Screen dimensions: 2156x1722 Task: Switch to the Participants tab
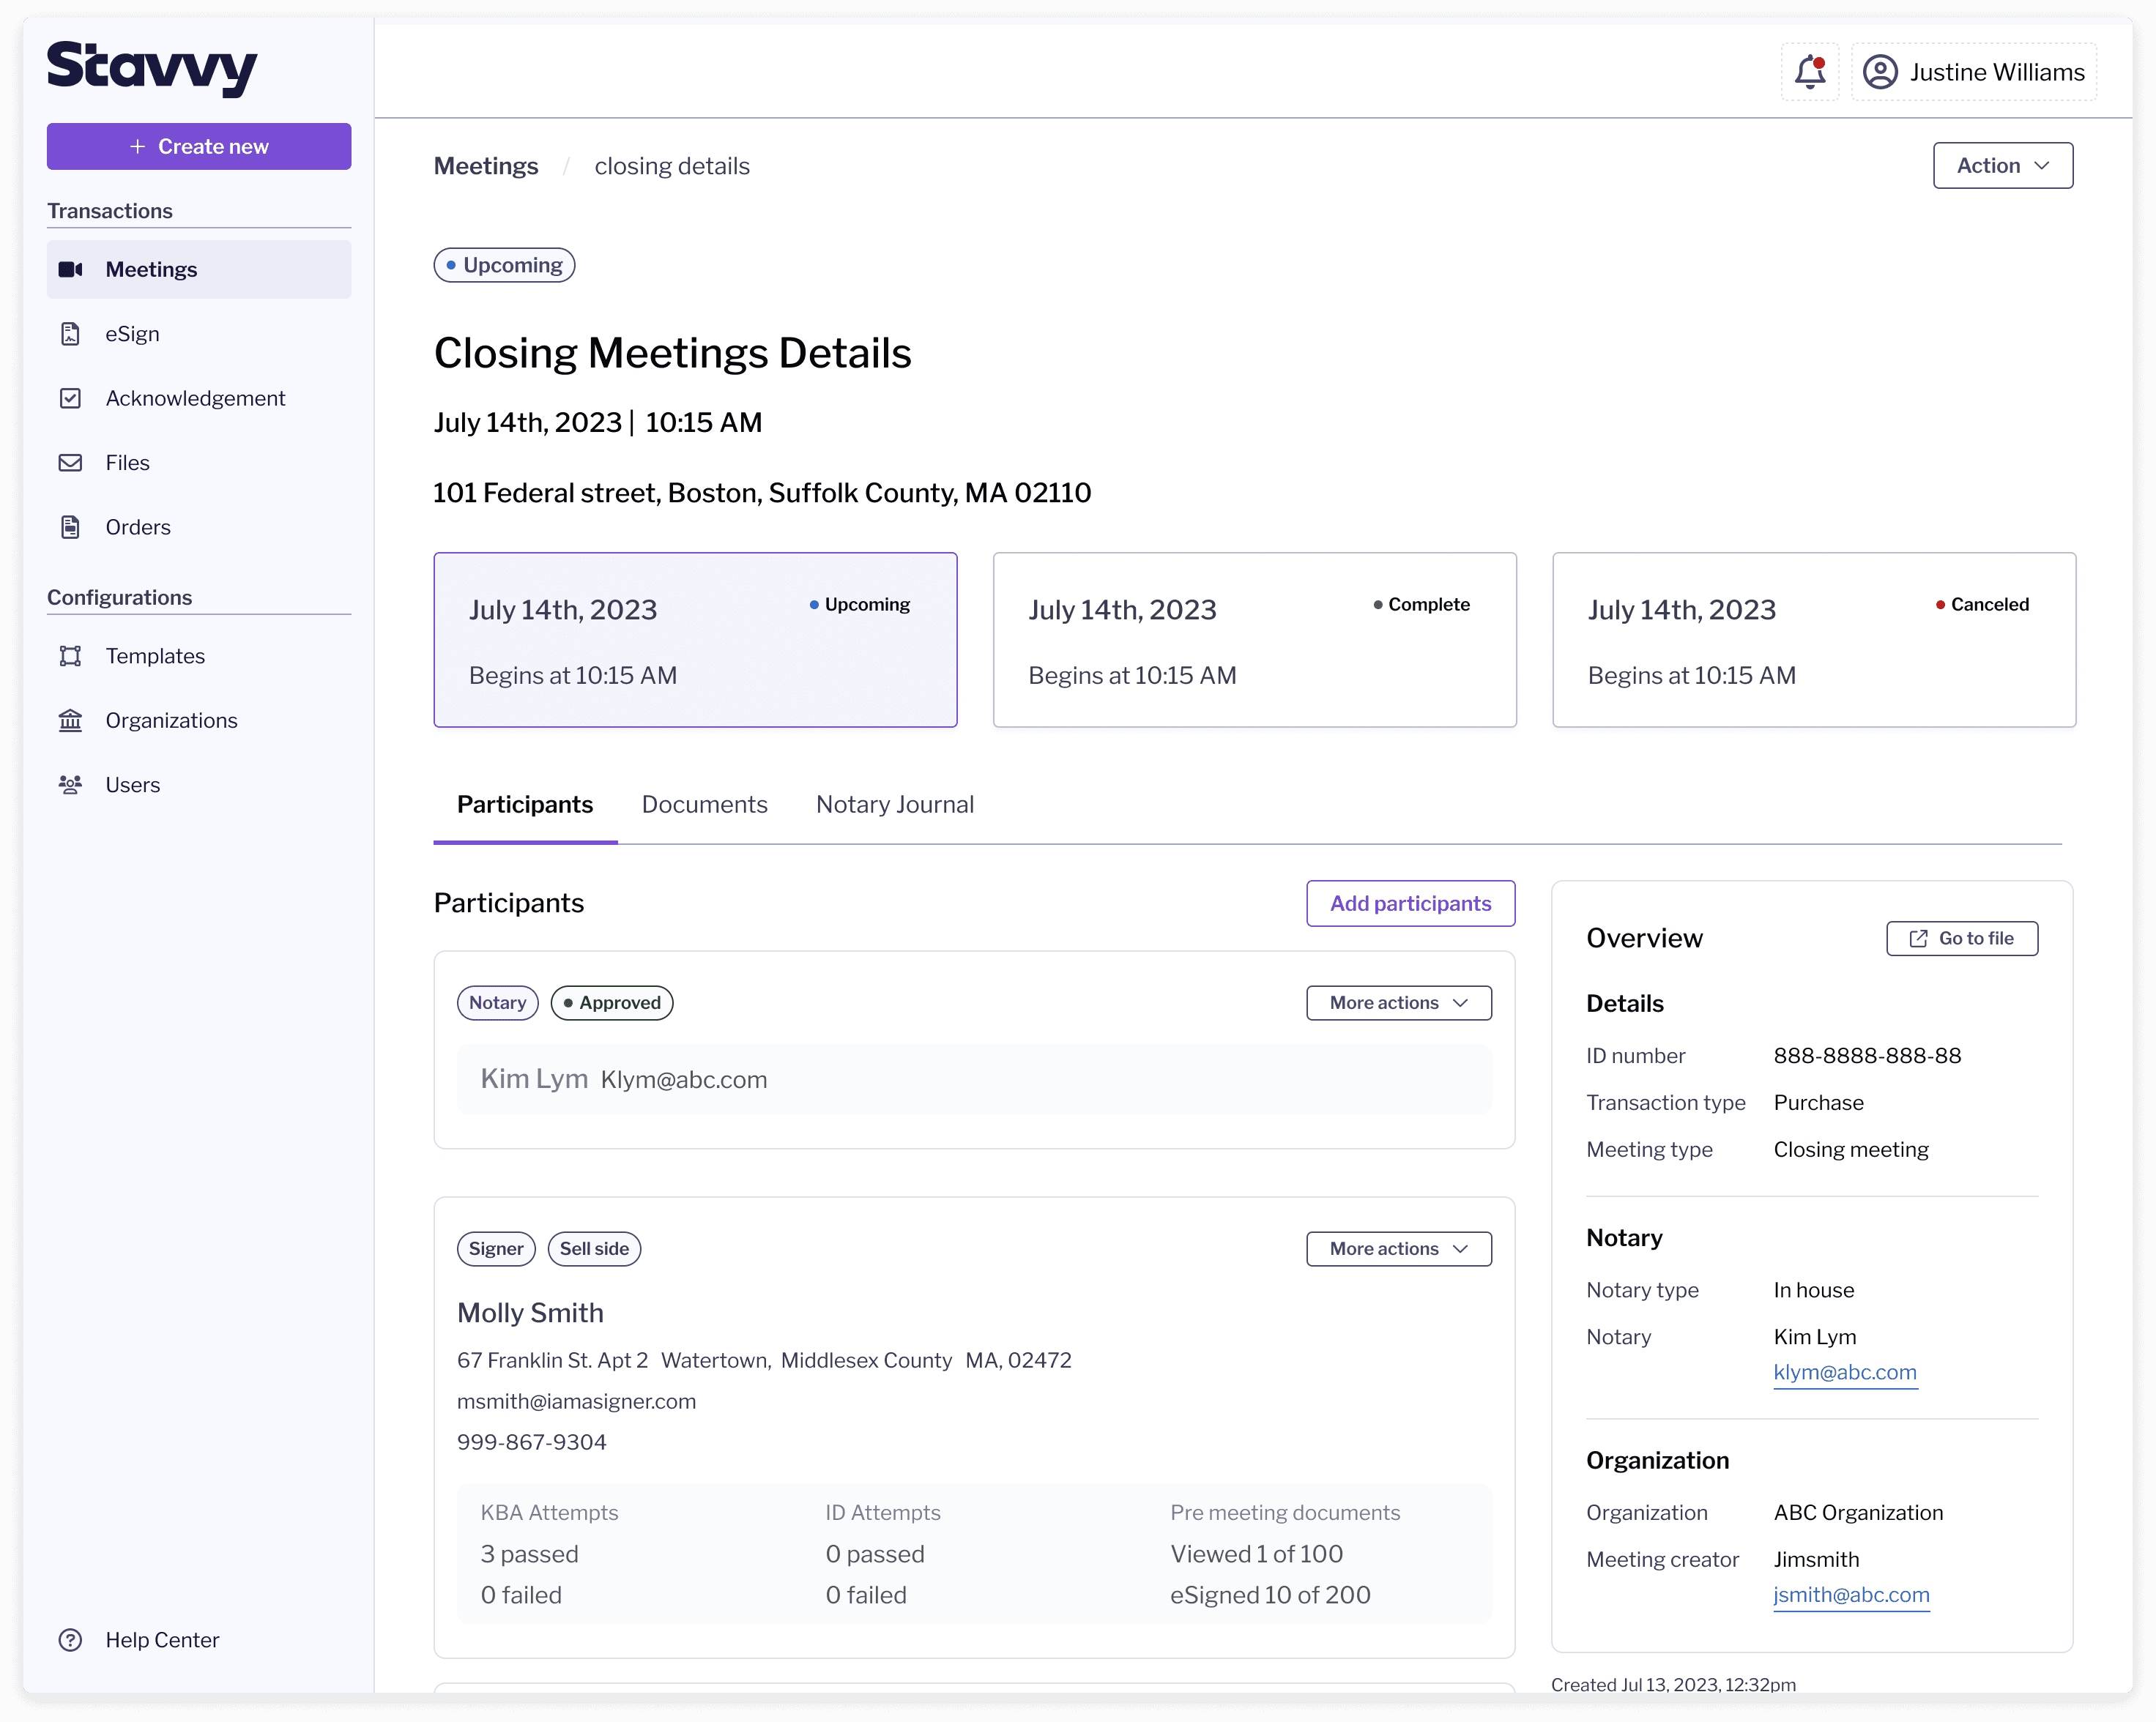click(525, 804)
